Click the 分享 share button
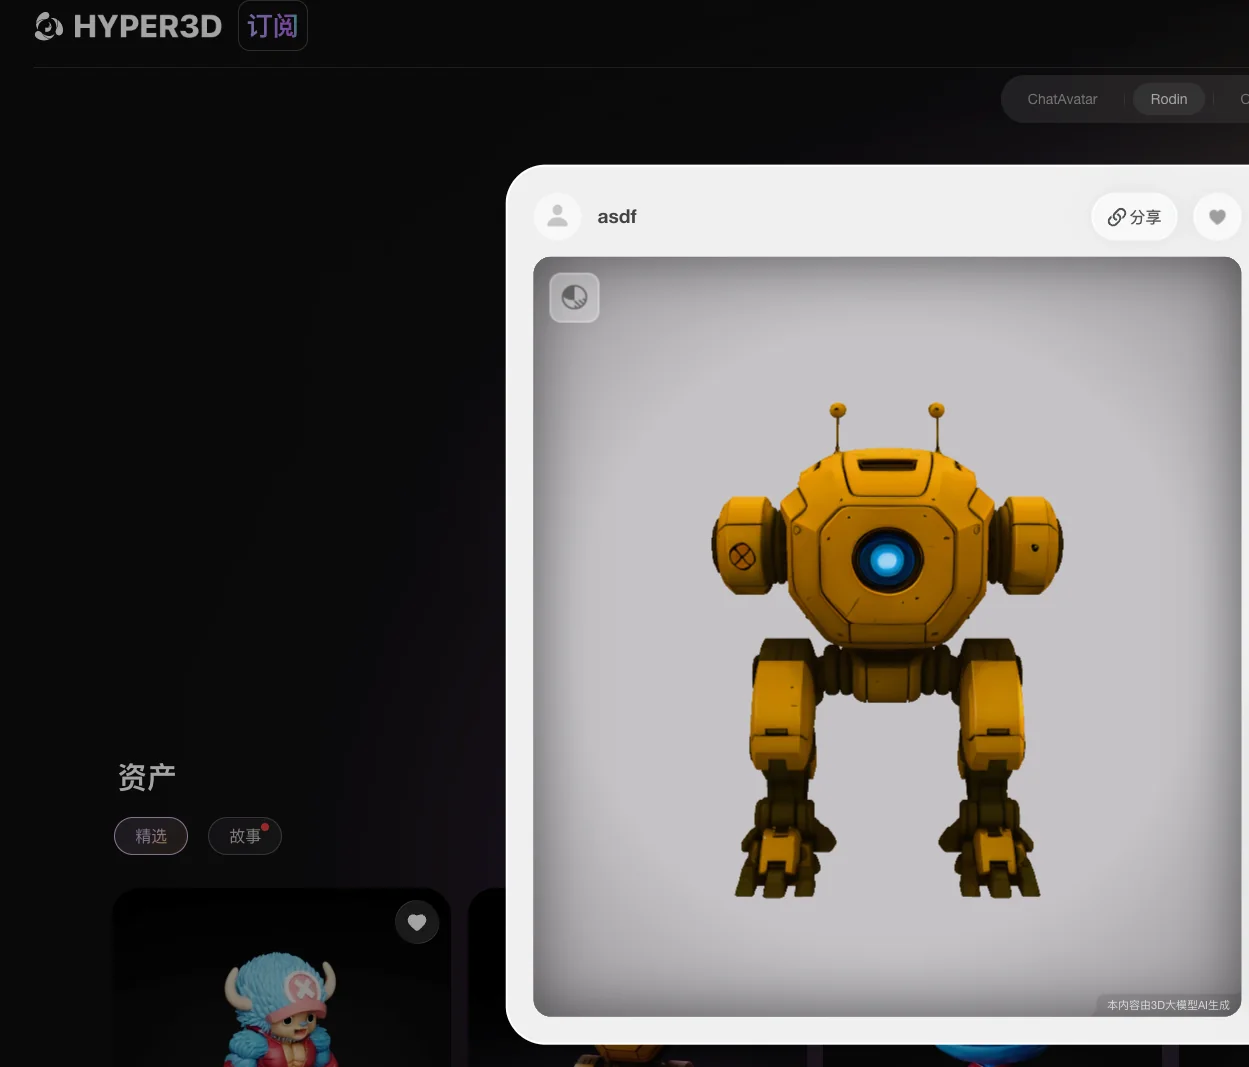 coord(1134,216)
